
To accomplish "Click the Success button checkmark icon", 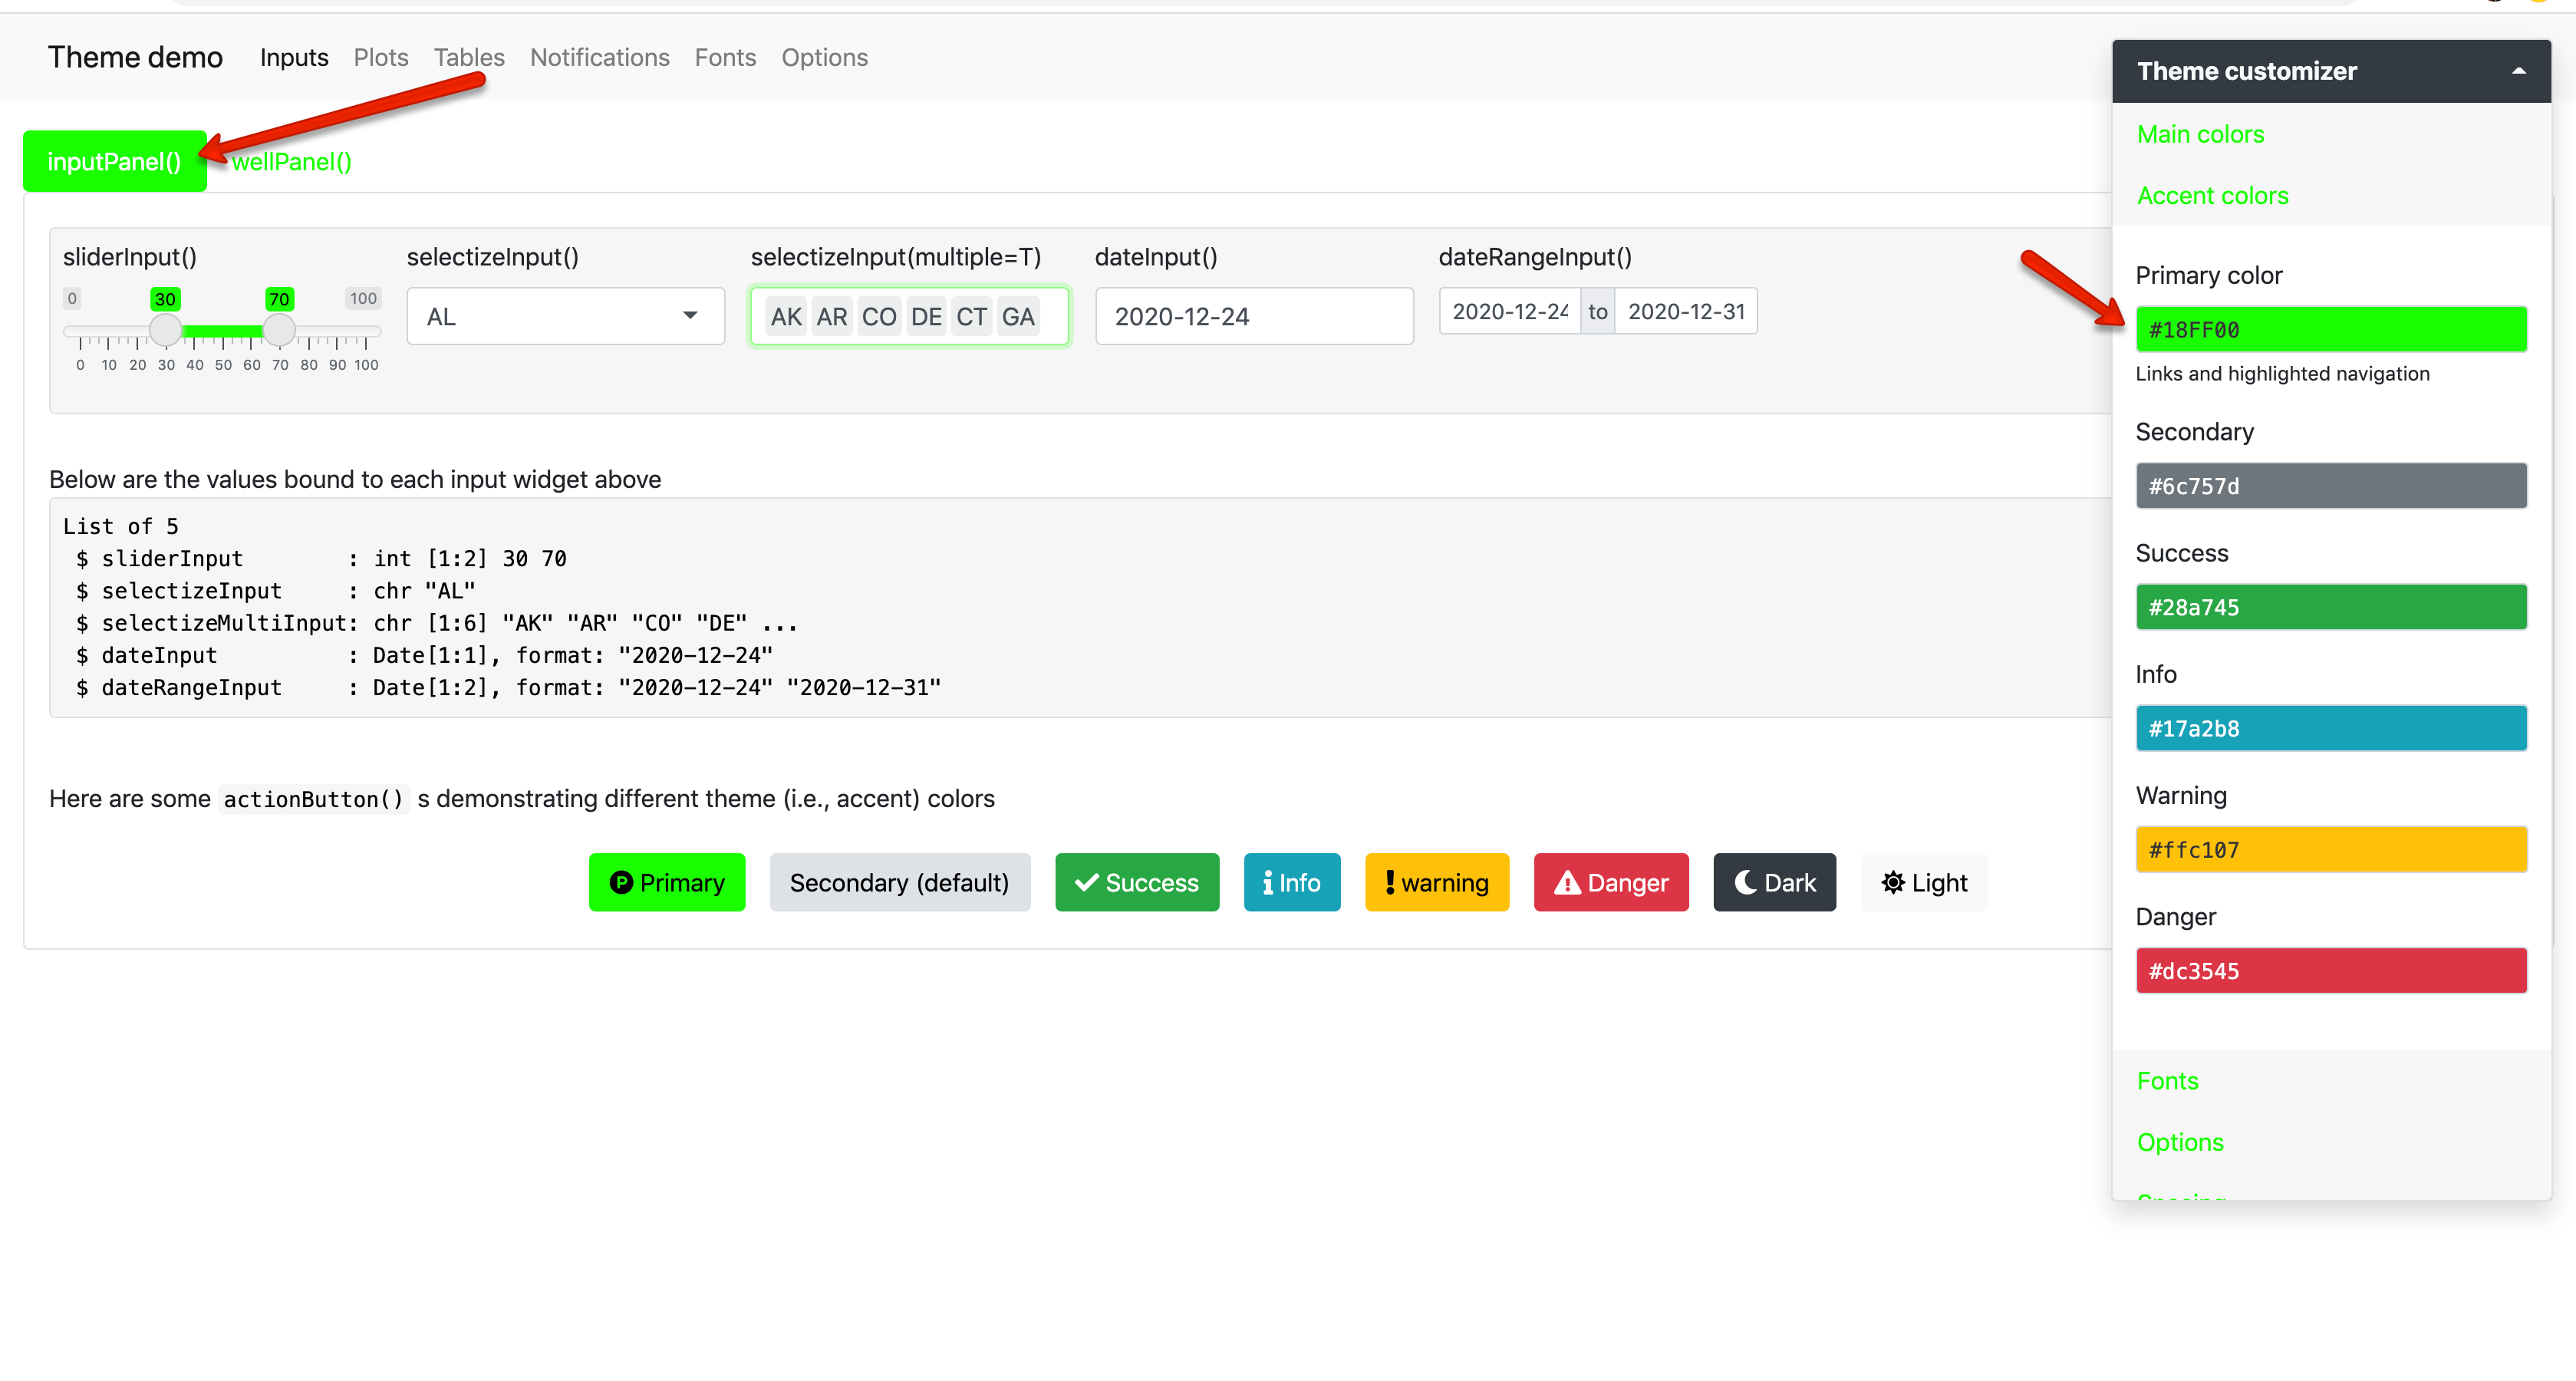I will click(1086, 882).
